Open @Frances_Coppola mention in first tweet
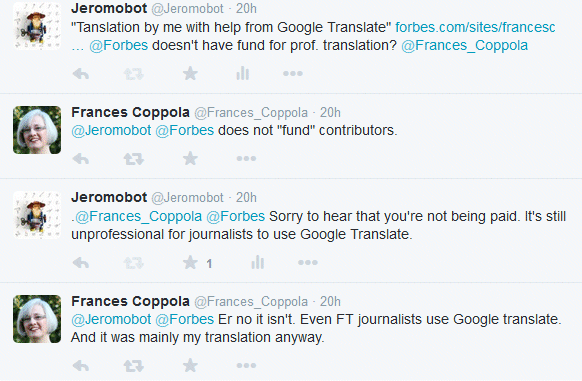 [x=464, y=45]
